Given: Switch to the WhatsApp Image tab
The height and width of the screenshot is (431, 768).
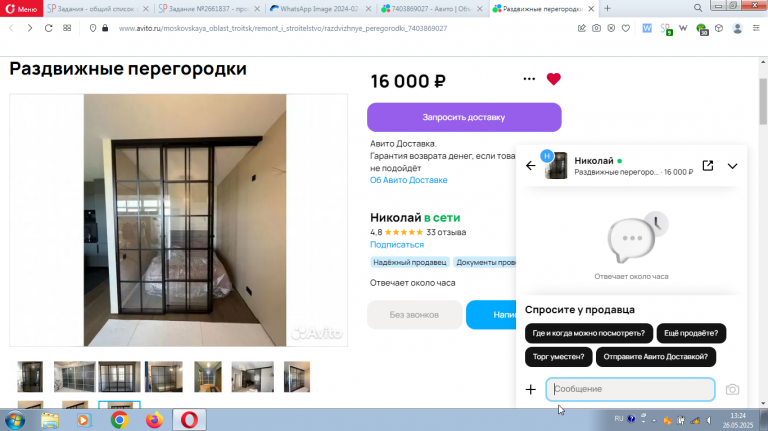Looking at the screenshot, I should click(320, 8).
